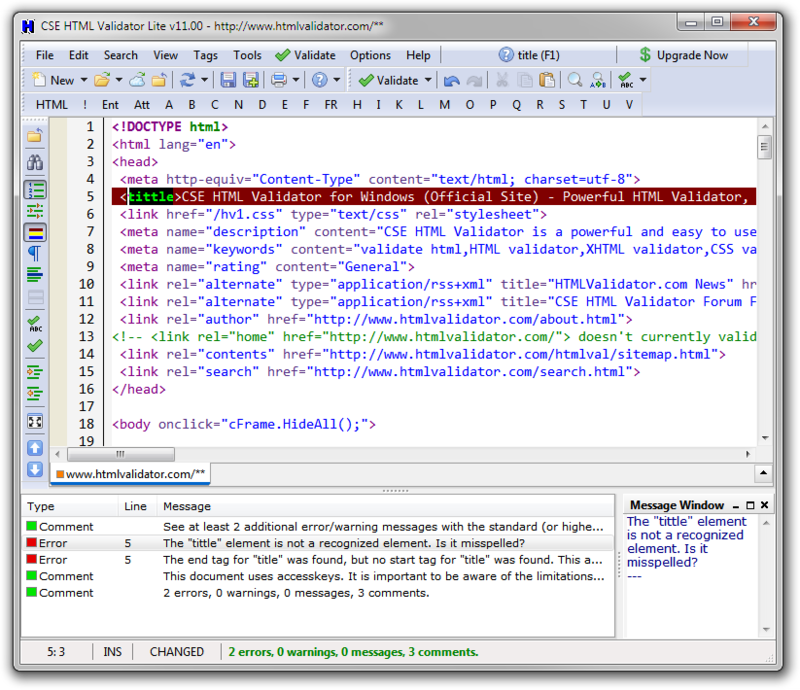Toggle the green code-folding lines icon

35,211
